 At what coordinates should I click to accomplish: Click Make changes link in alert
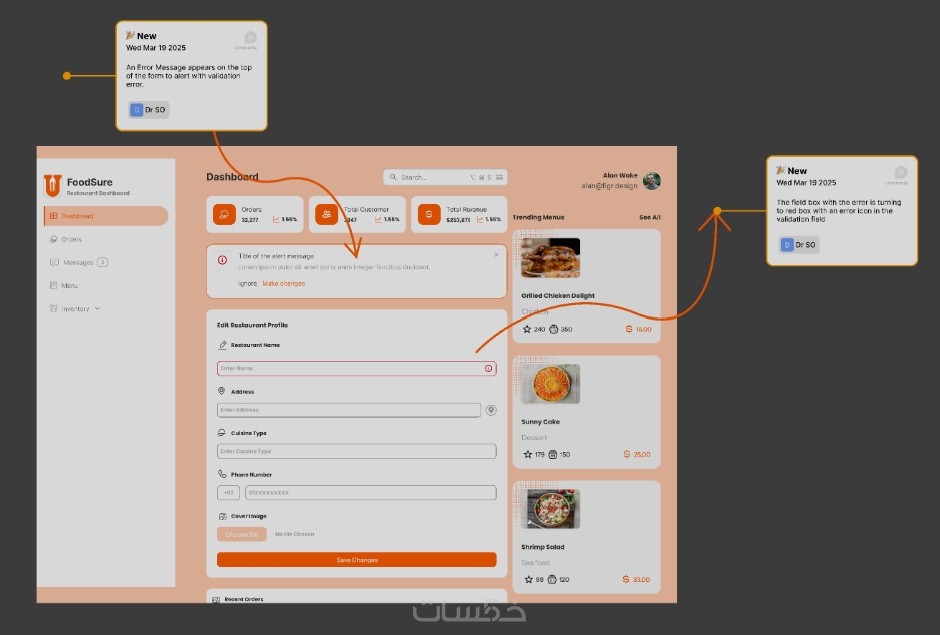pyautogui.click(x=284, y=284)
